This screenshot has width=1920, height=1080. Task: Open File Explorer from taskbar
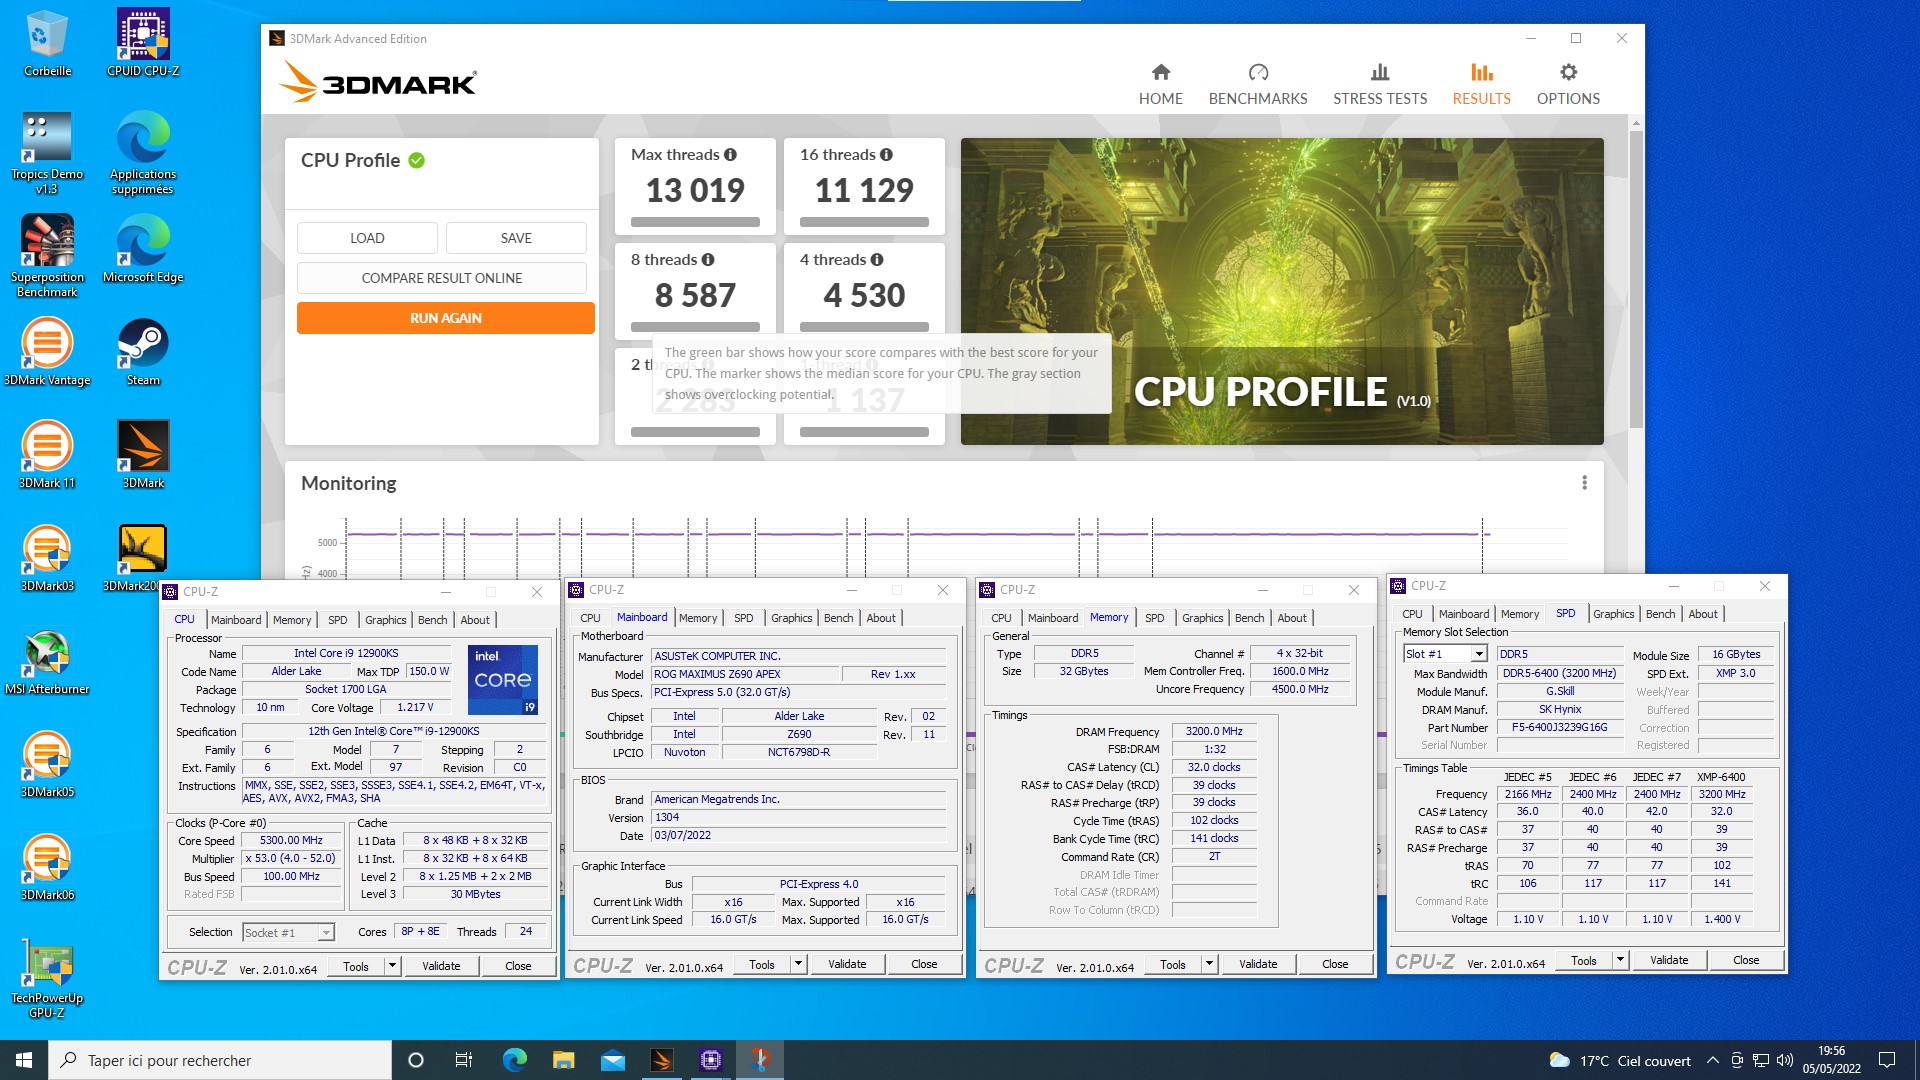click(564, 1060)
